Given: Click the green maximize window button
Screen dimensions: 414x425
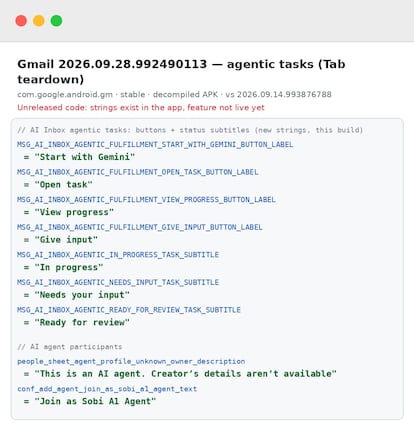Looking at the screenshot, I should click(x=56, y=21).
